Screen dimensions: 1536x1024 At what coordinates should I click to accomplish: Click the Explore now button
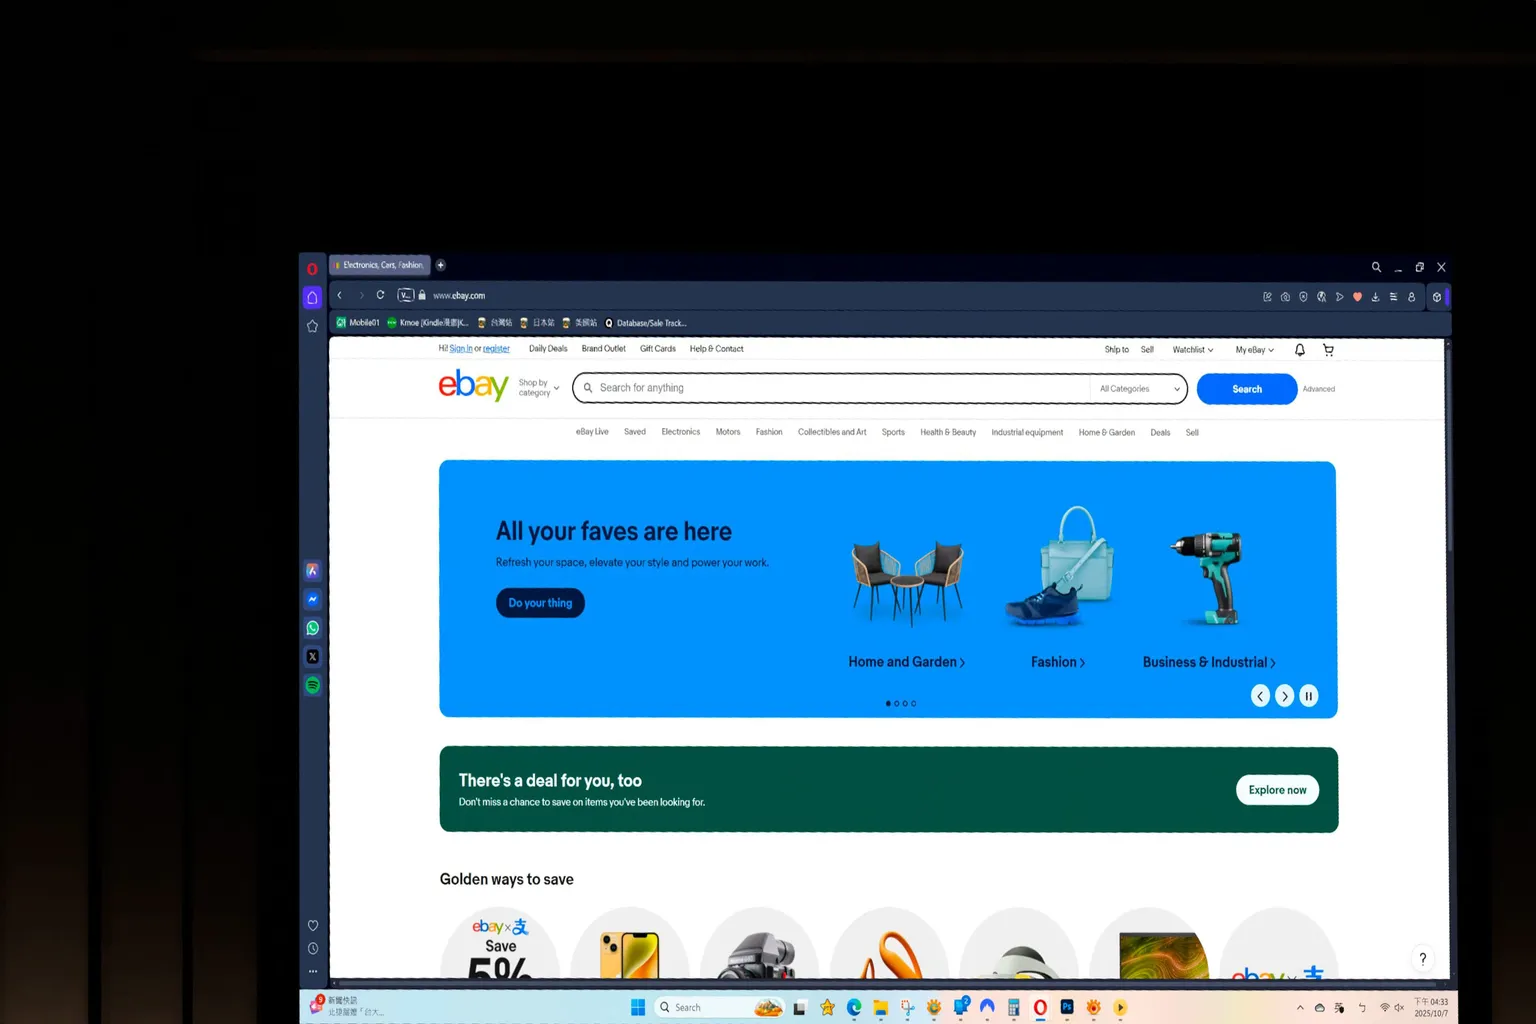pos(1277,790)
